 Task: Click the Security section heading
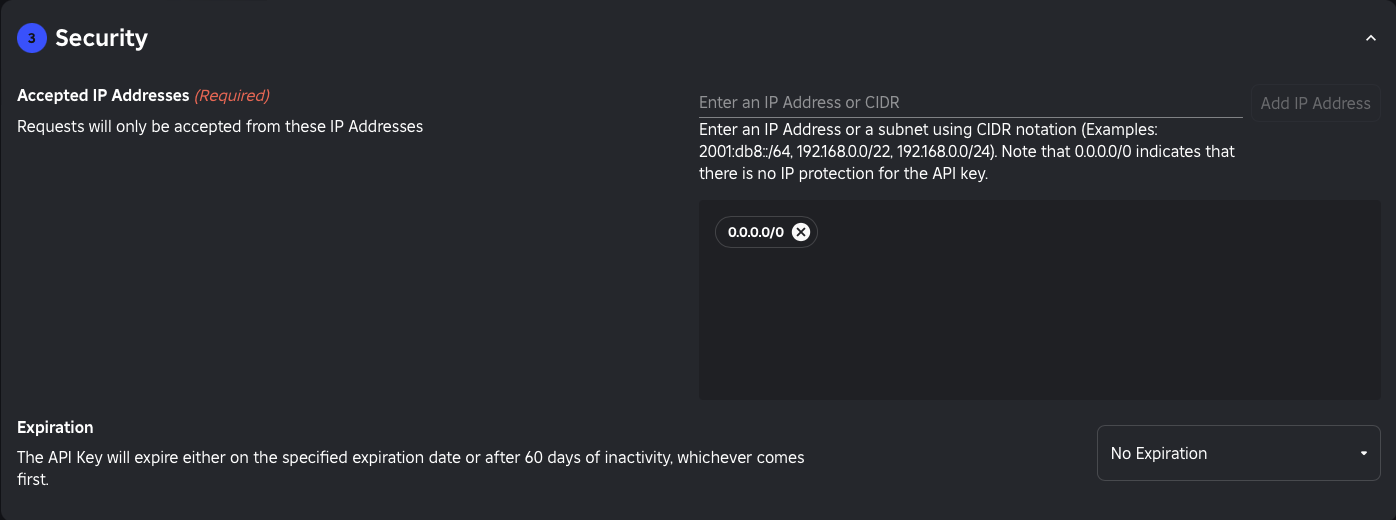[101, 39]
